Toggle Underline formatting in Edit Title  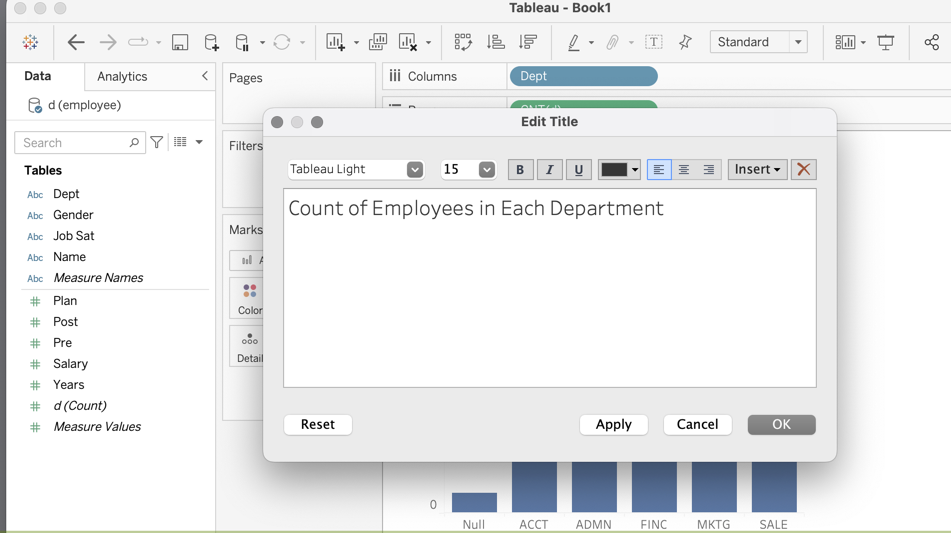click(578, 170)
